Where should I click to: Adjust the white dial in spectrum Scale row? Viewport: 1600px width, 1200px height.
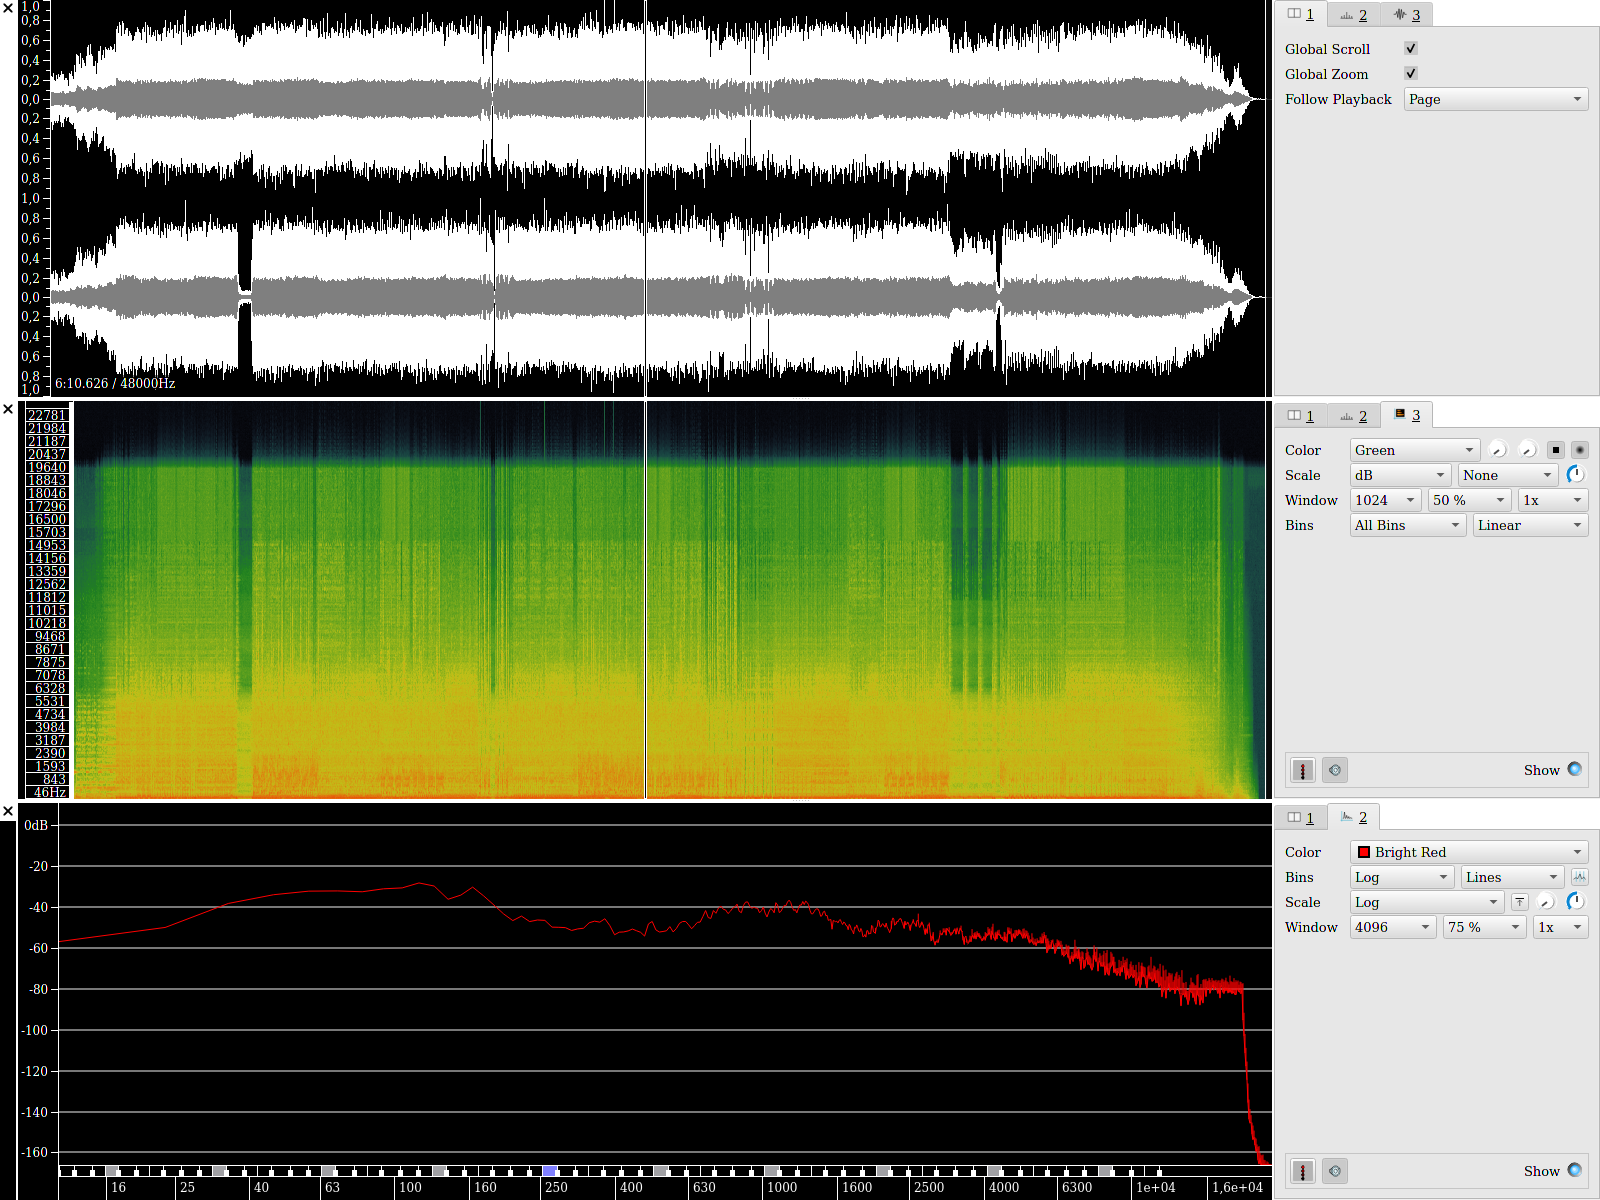(x=1547, y=902)
